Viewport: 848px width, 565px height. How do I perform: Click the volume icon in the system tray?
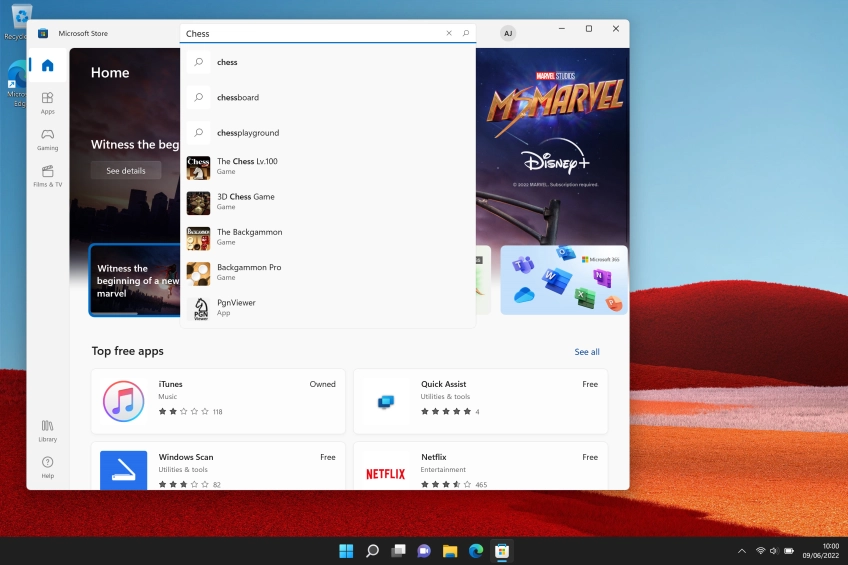pyautogui.click(x=774, y=551)
